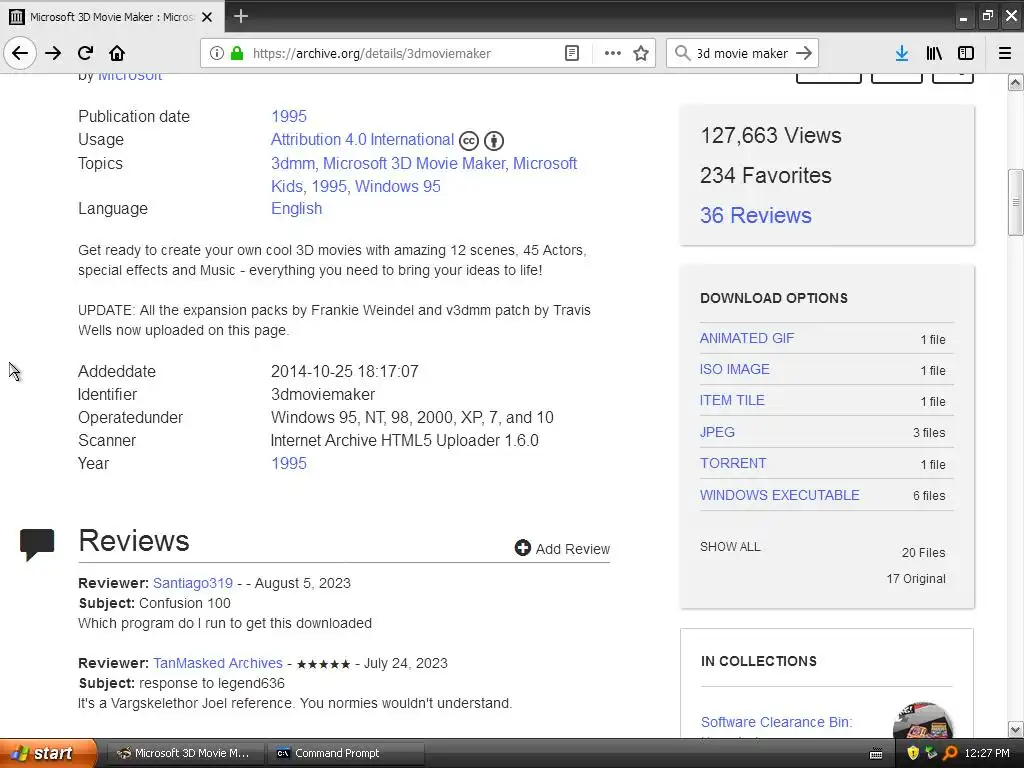Open the 1995 Year link
Viewport: 1024px width, 768px height.
[x=289, y=463]
